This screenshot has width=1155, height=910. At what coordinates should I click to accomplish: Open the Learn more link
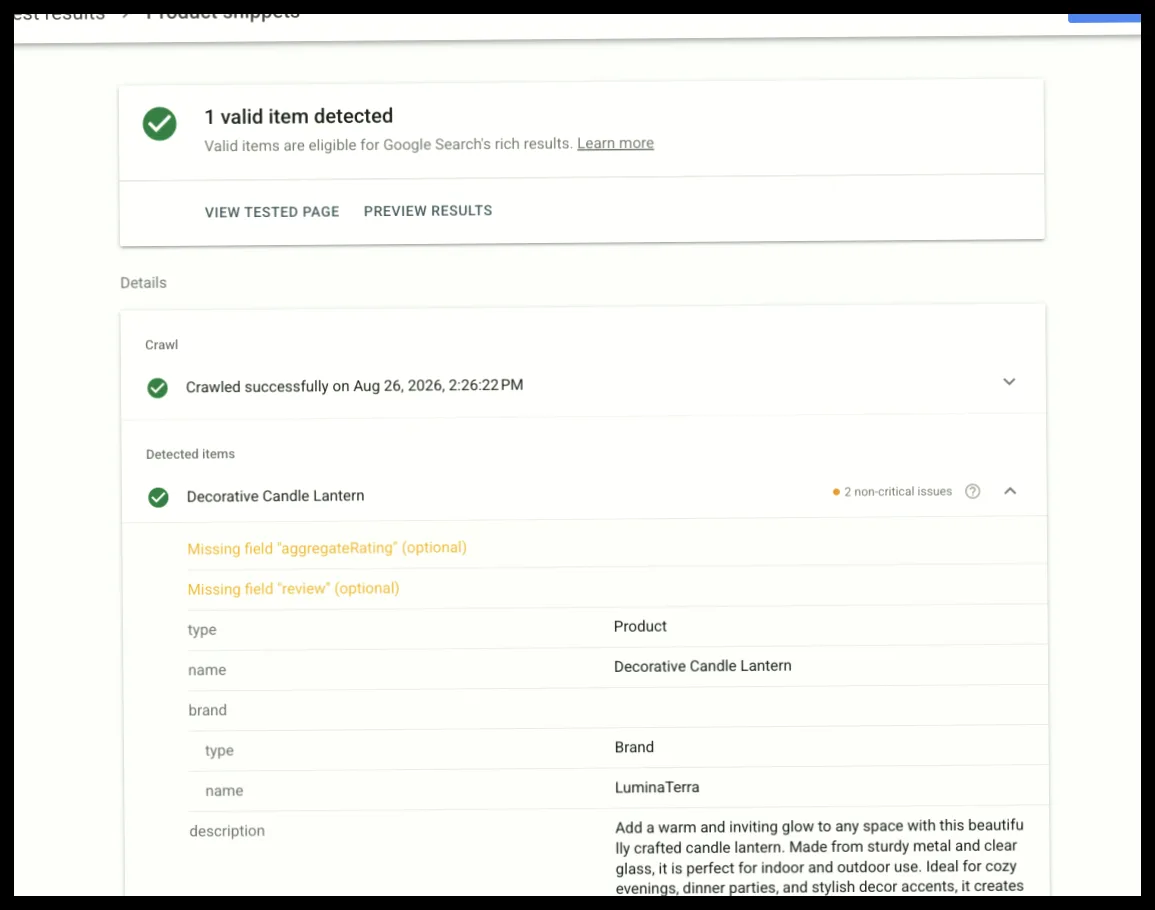[615, 143]
